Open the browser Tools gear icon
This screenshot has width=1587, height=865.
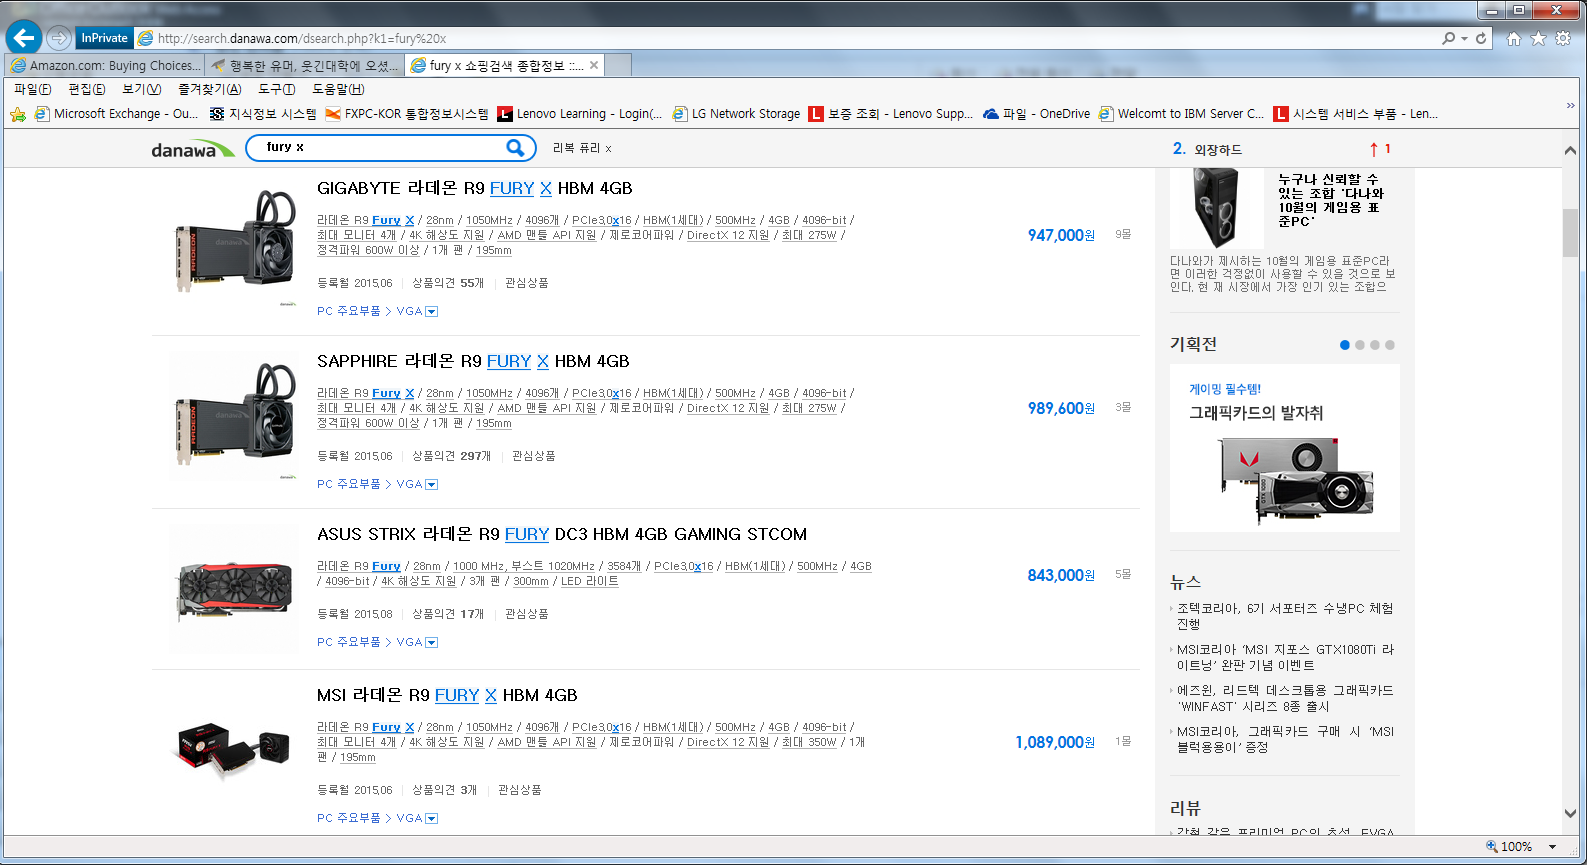tap(1563, 38)
